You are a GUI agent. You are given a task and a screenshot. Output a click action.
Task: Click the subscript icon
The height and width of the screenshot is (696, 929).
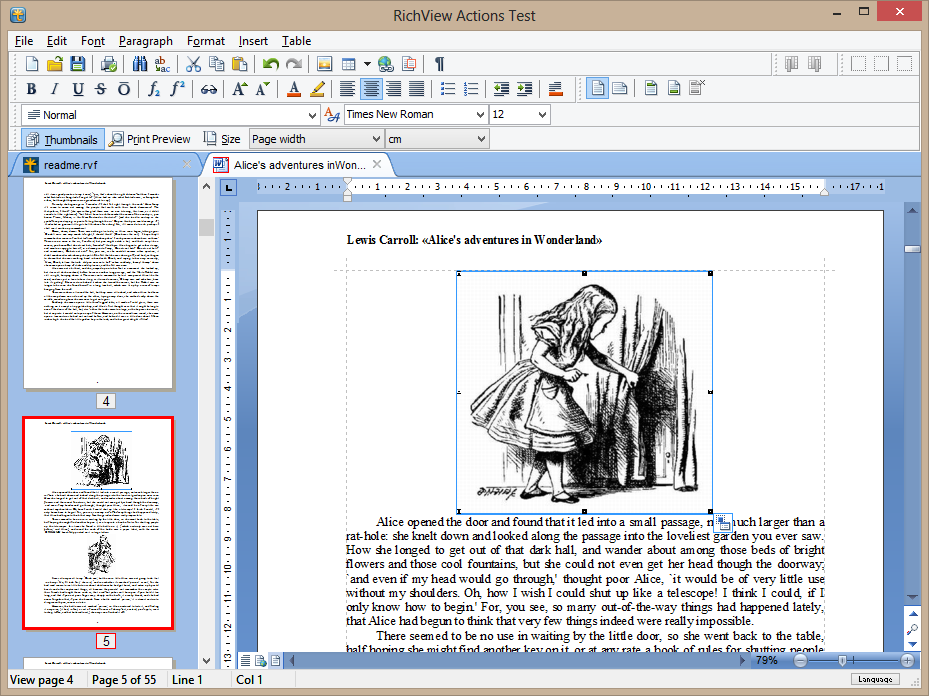pyautogui.click(x=154, y=89)
